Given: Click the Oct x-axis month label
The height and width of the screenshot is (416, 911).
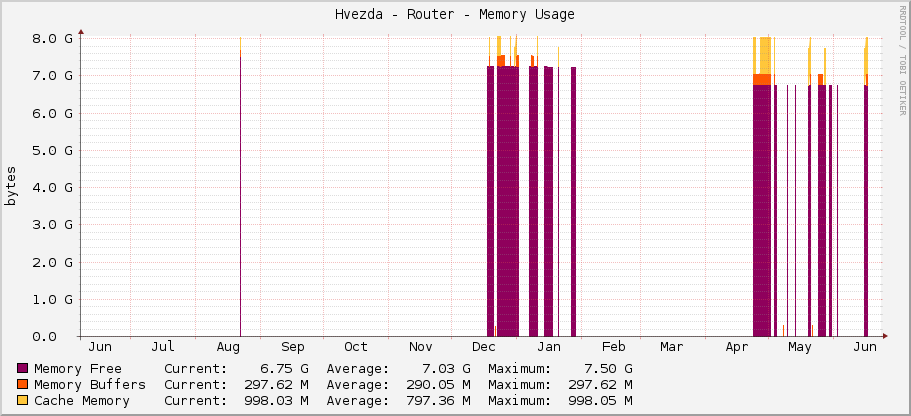Looking at the screenshot, I should (356, 347).
